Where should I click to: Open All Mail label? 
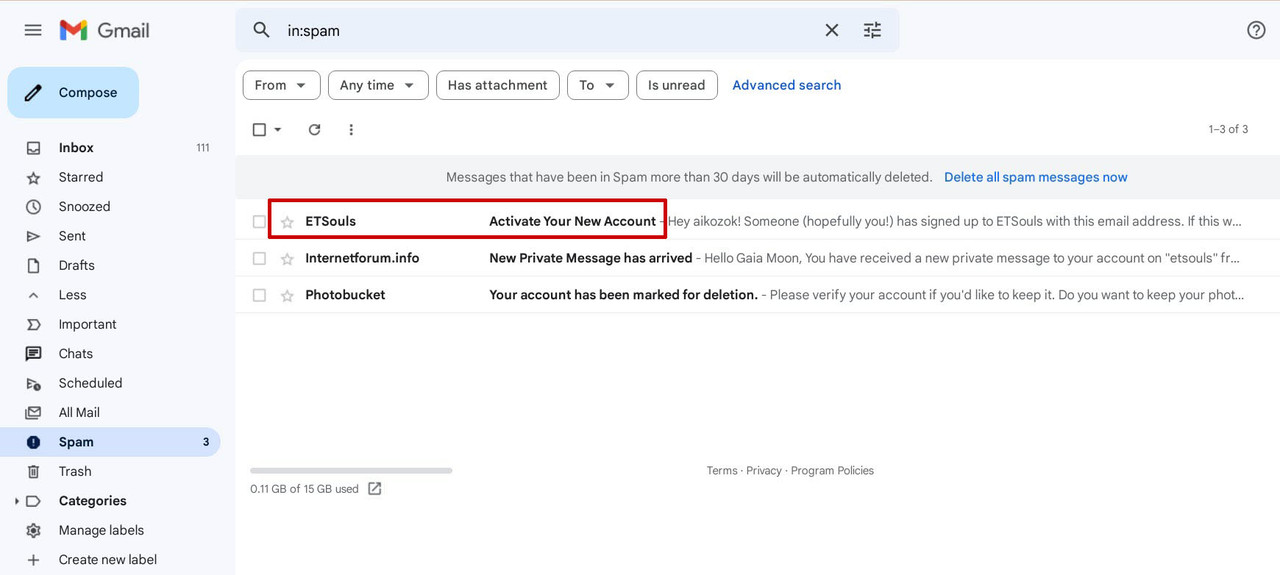click(x=110, y=413)
